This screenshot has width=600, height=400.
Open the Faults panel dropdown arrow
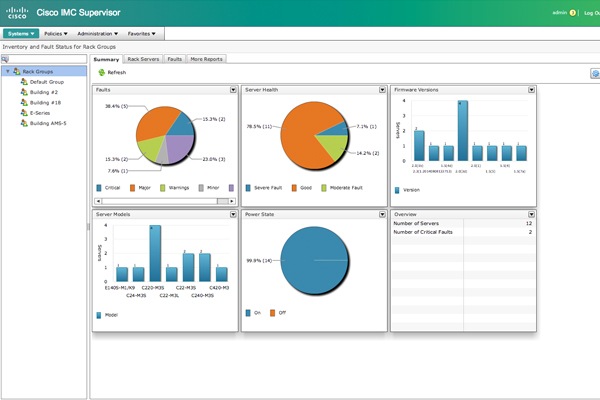point(233,90)
